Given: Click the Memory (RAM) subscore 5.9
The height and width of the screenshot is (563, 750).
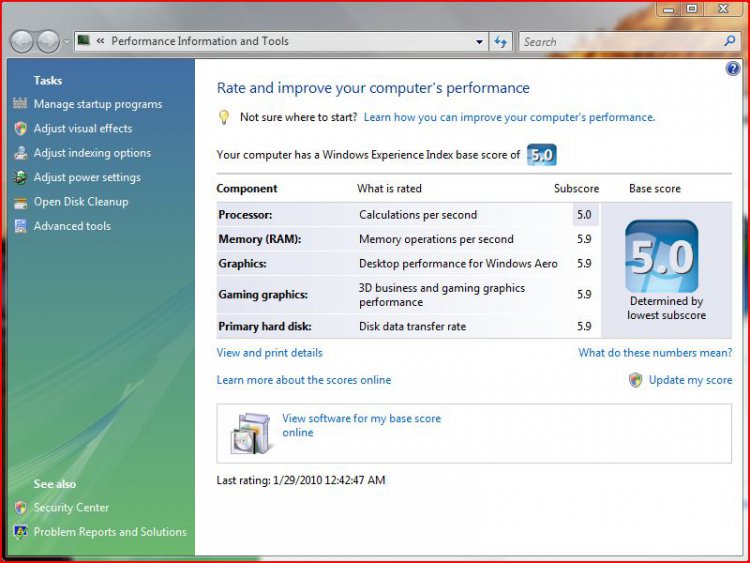Looking at the screenshot, I should [x=584, y=239].
